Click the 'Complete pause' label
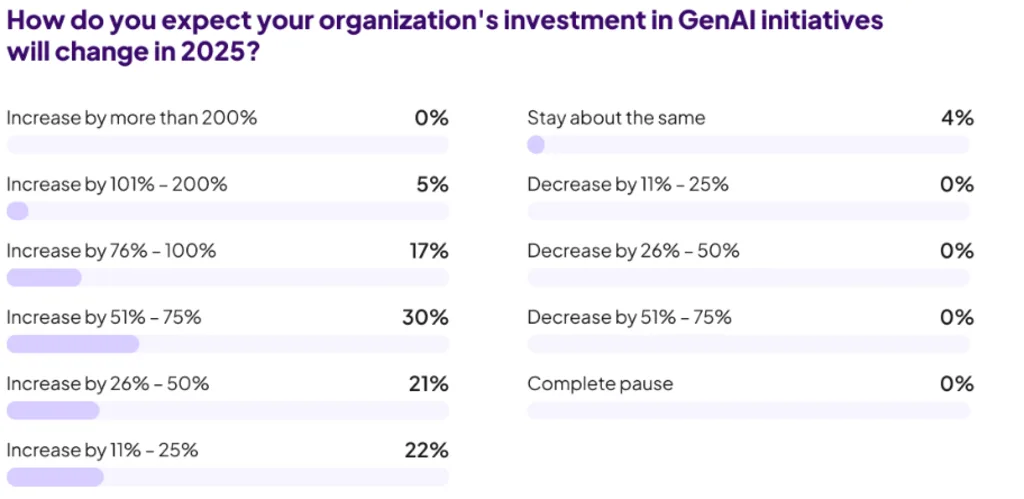Image resolution: width=1024 pixels, height=499 pixels. coord(600,384)
